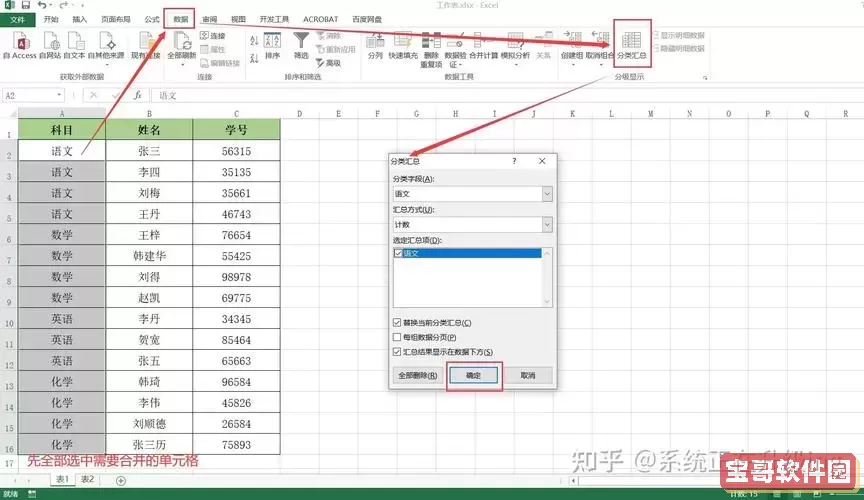This screenshot has width=864, height=500.
Task: Switch to the 视图 view tab
Action: 238,19
